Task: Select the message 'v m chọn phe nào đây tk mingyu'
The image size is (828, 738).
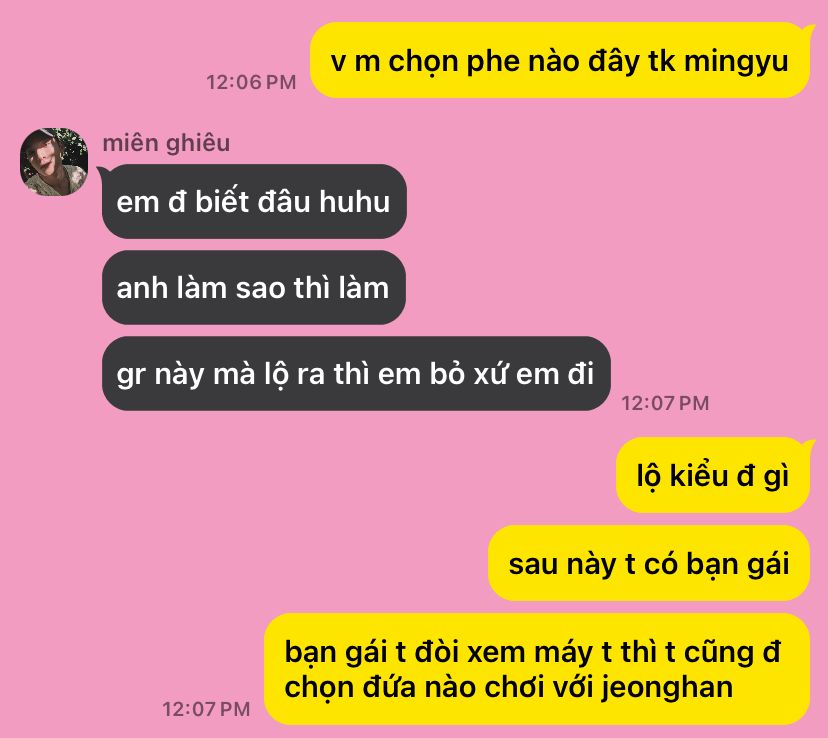Action: [x=559, y=60]
